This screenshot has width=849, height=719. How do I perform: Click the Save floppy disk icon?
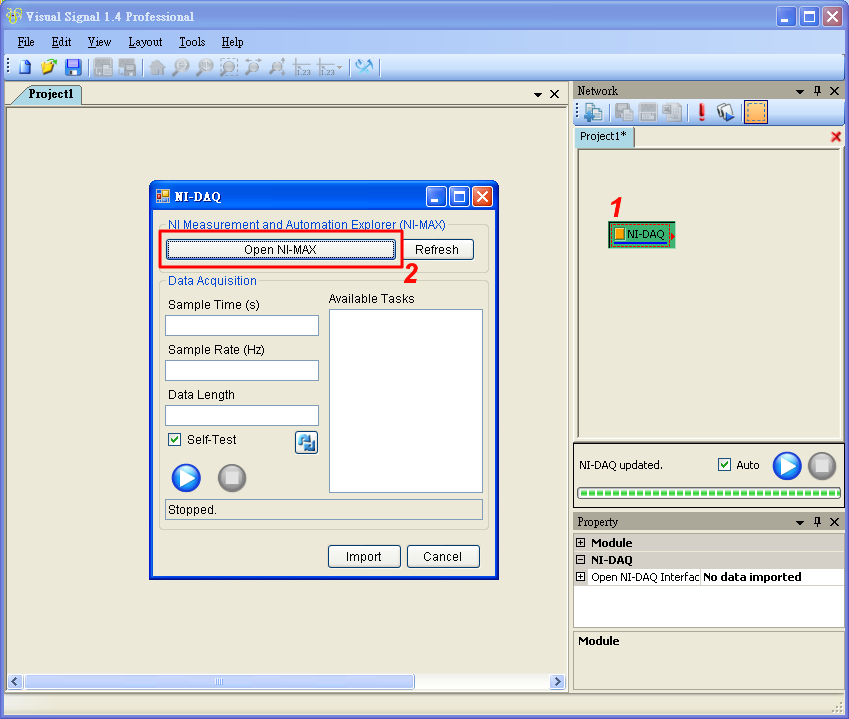coord(73,67)
